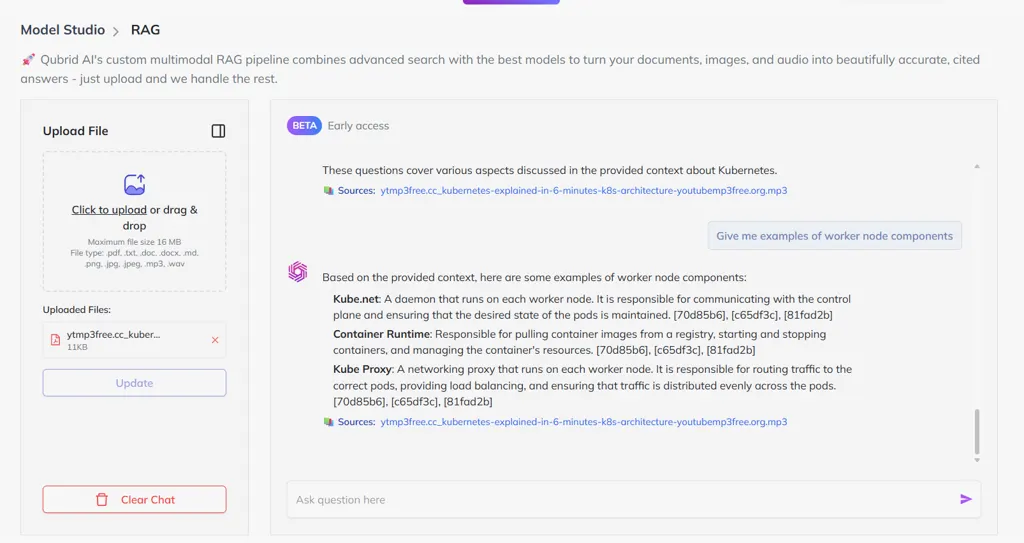This screenshot has height=543, width=1024.
Task: Click the assistant spiral avatar icon
Action: [x=298, y=271]
